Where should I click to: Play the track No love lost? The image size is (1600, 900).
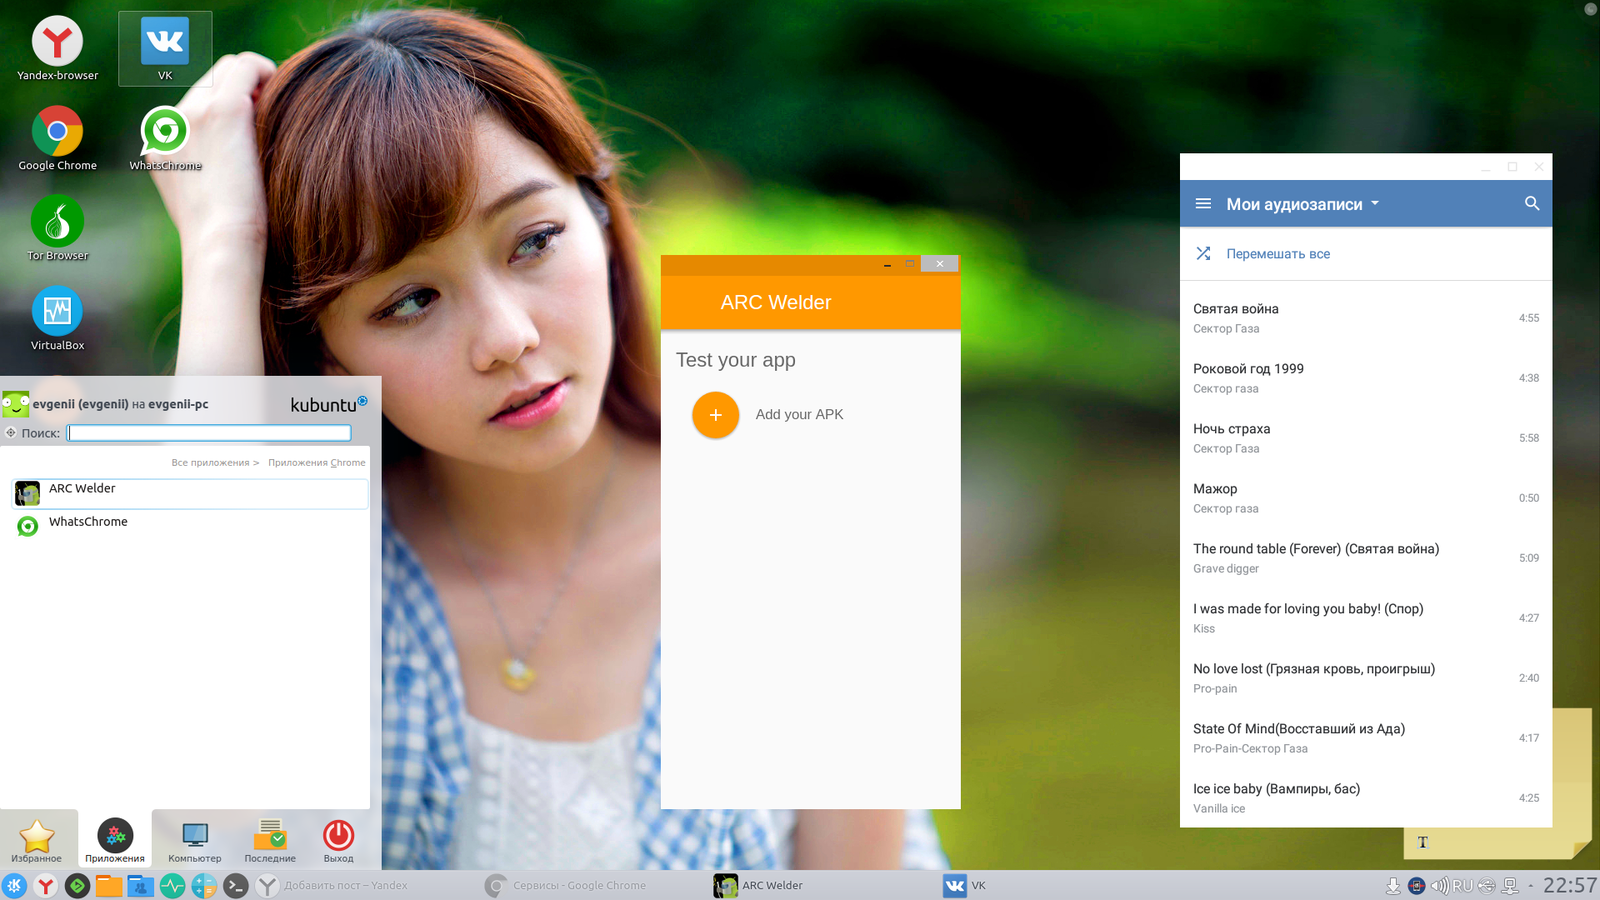(x=1366, y=678)
